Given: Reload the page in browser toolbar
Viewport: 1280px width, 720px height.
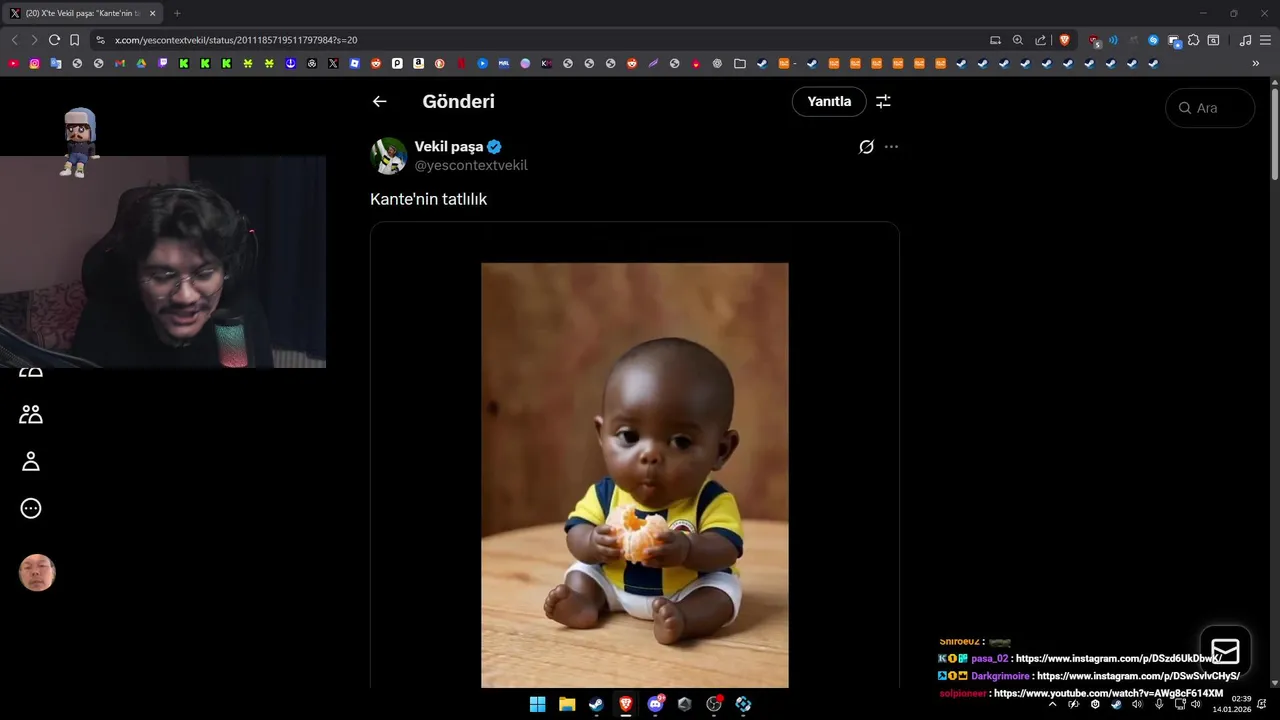Looking at the screenshot, I should point(54,40).
